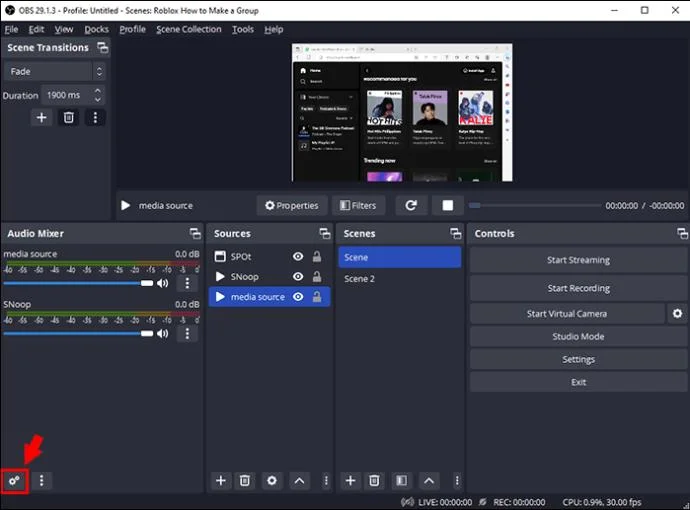This screenshot has height=510, width=690.
Task: Enable Studio Mode
Action: tap(578, 336)
